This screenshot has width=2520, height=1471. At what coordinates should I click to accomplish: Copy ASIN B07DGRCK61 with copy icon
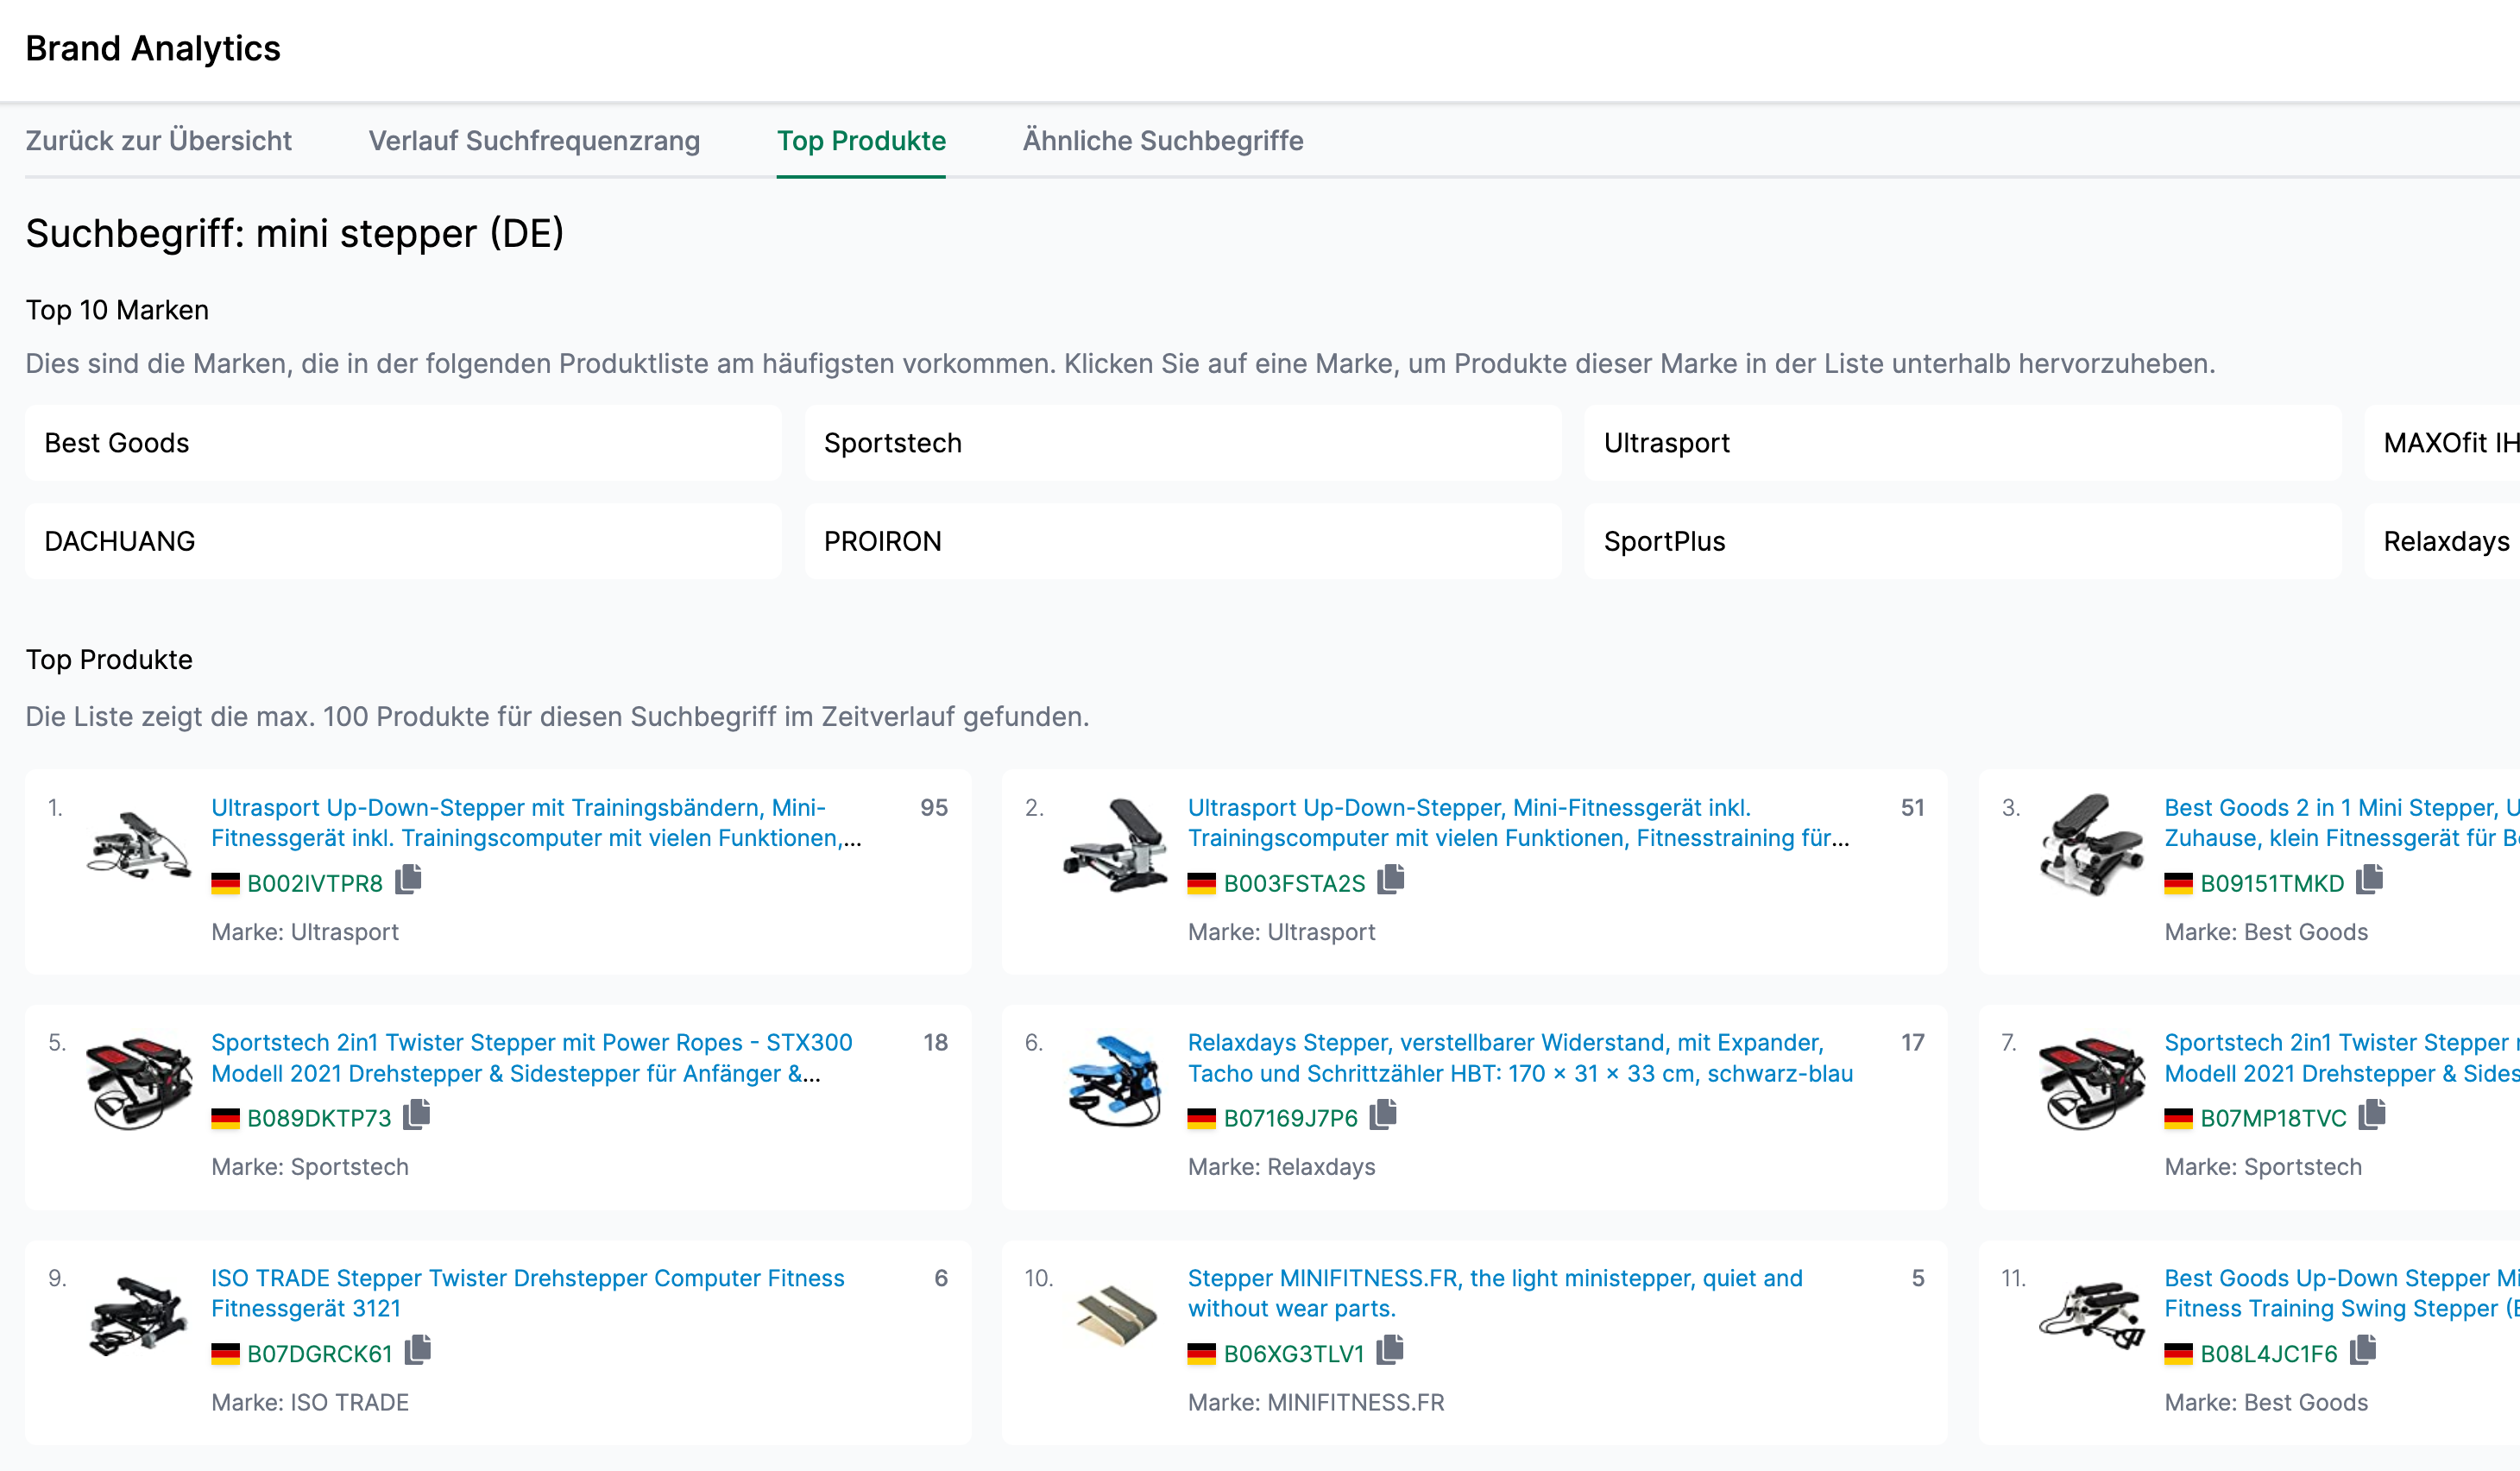point(418,1351)
